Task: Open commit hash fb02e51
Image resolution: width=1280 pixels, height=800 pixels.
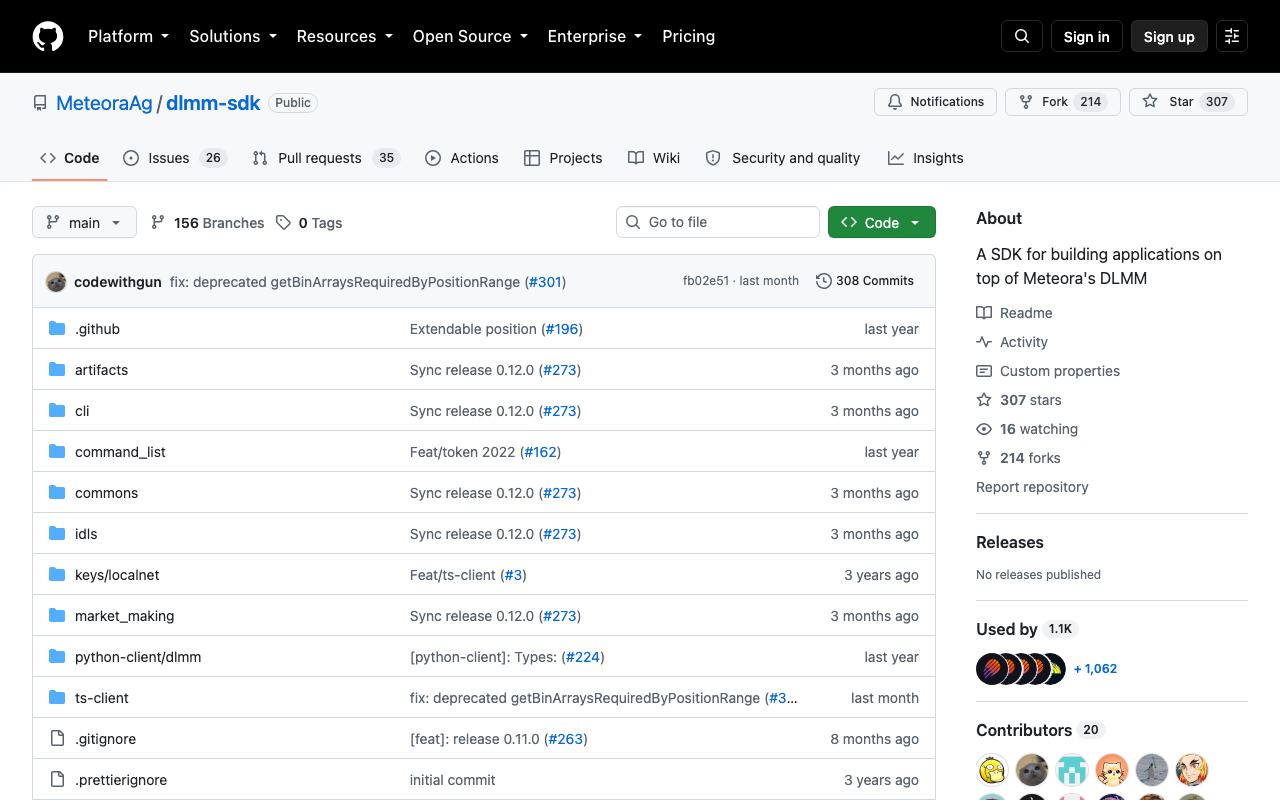Action: tap(706, 281)
